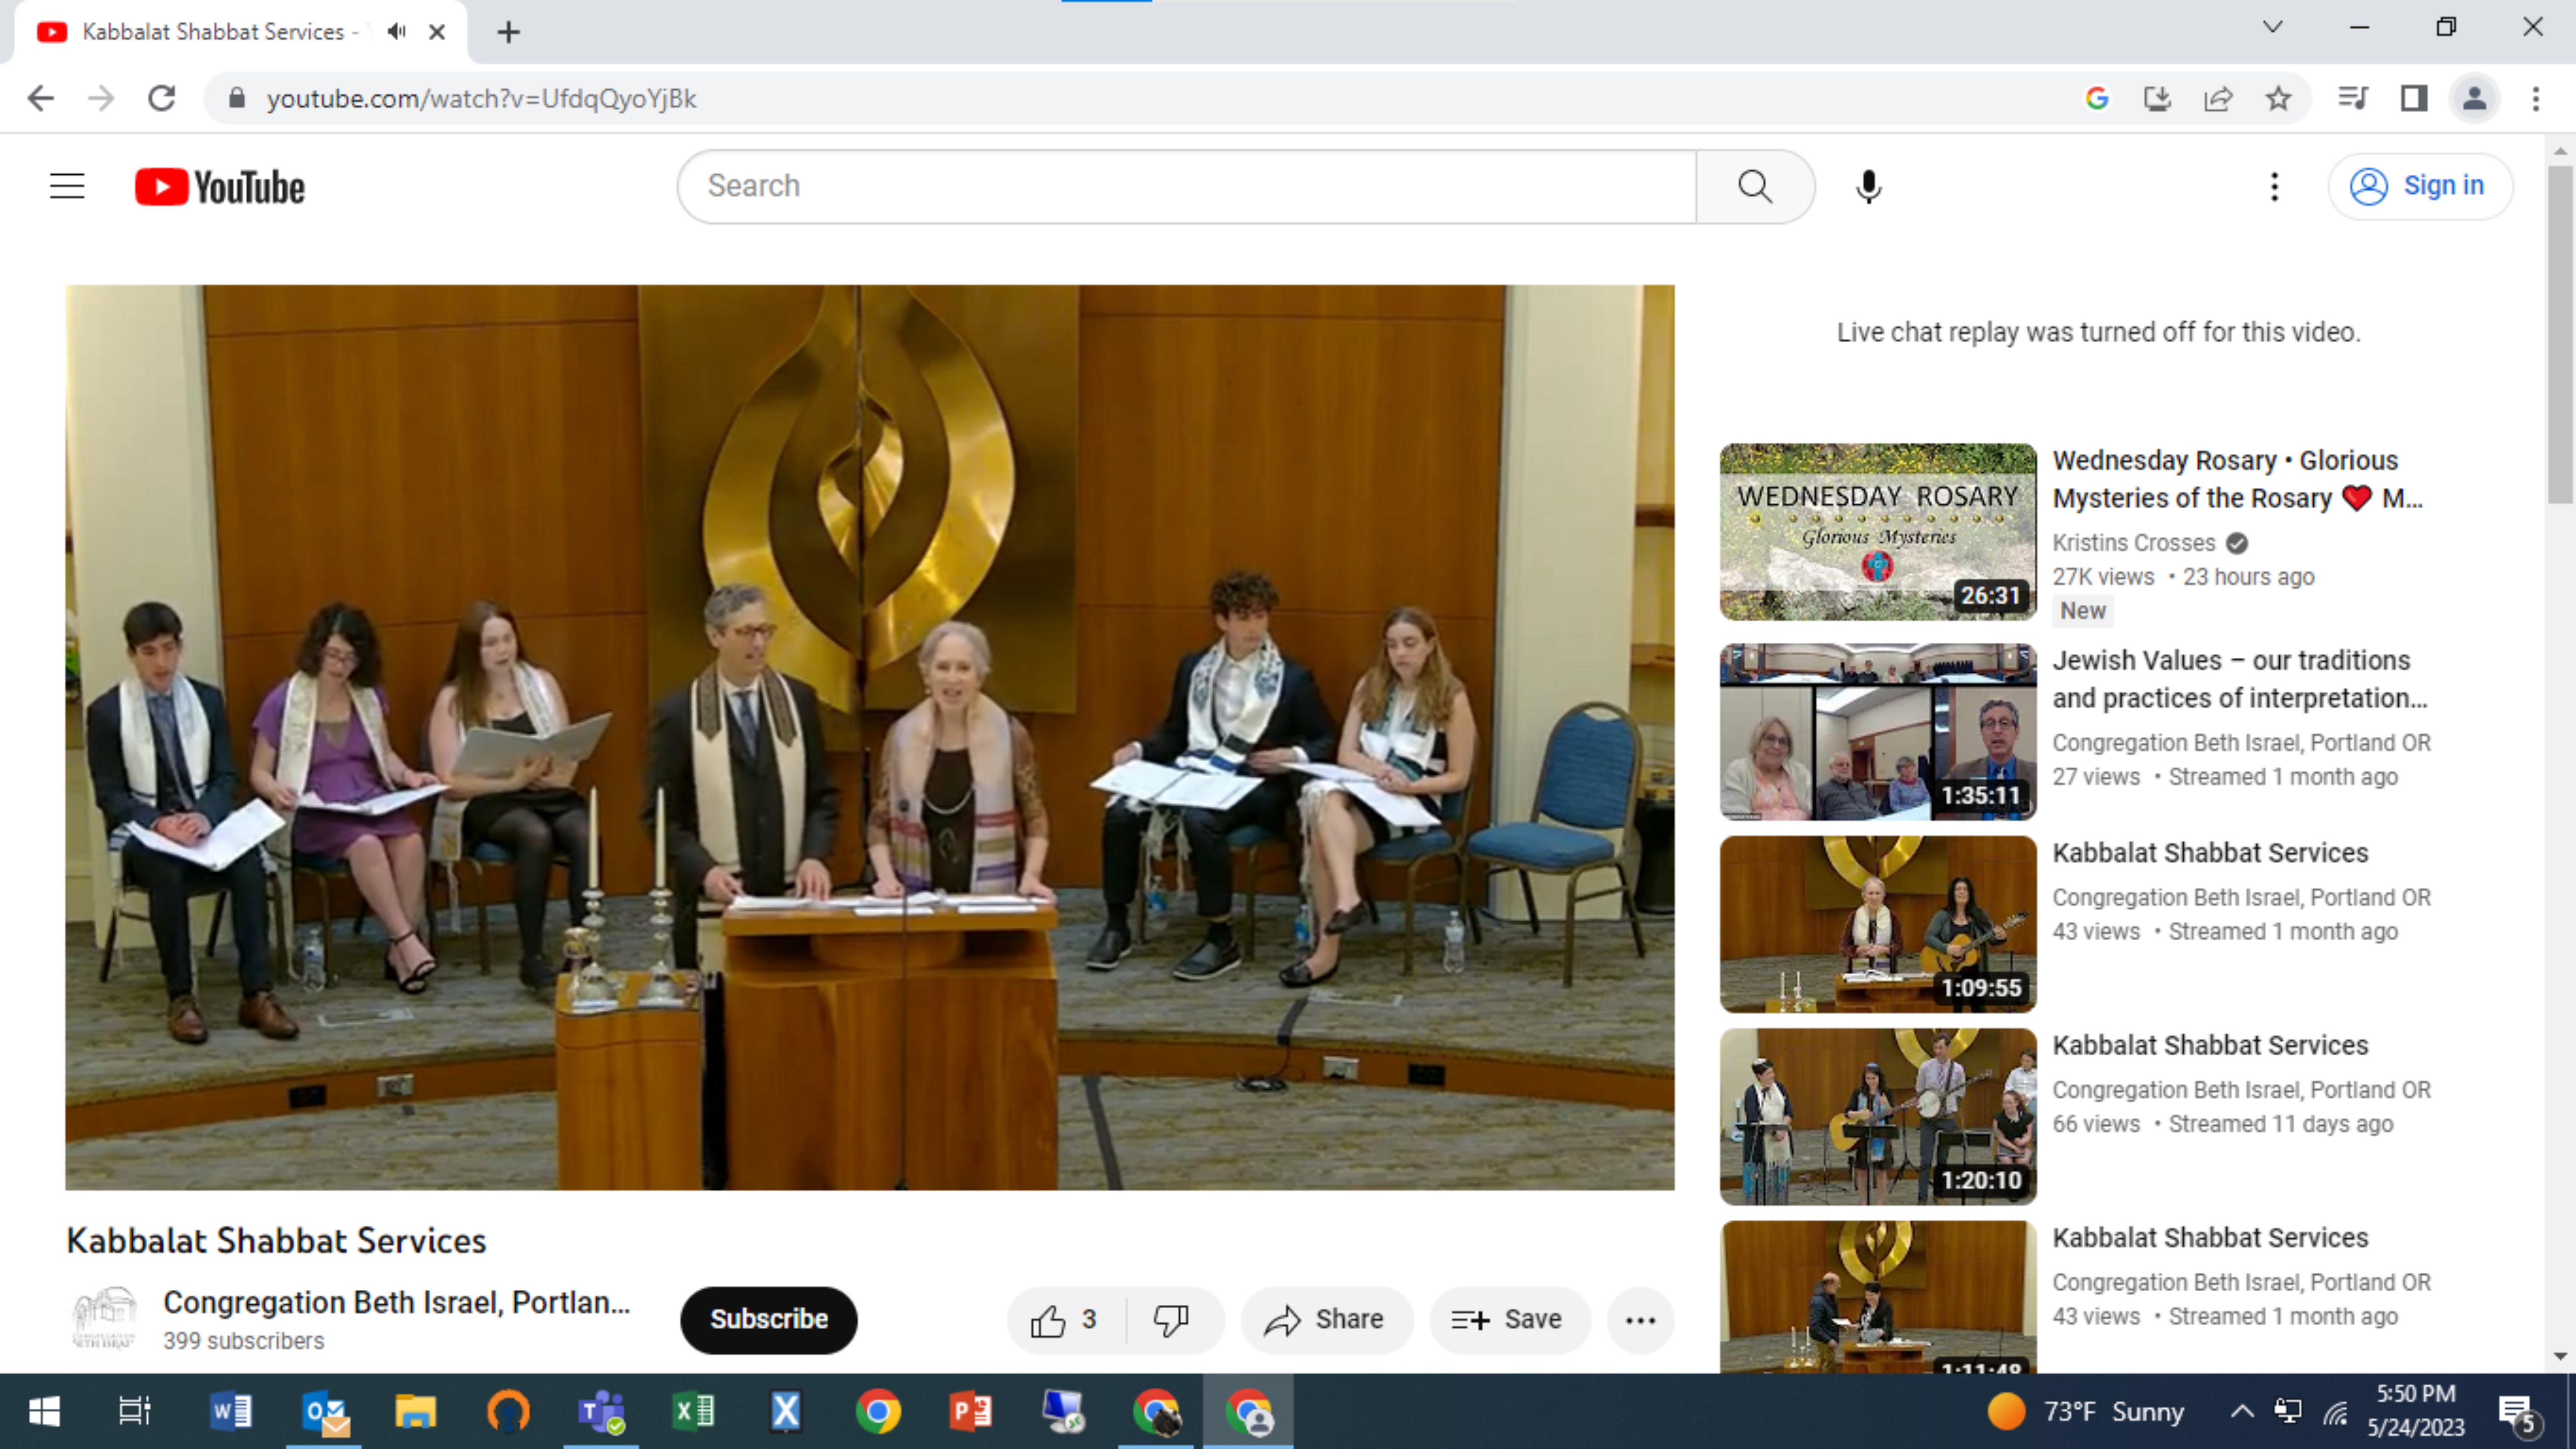Open Kabbalat Shabbat Services with 66 views

click(x=2210, y=1045)
